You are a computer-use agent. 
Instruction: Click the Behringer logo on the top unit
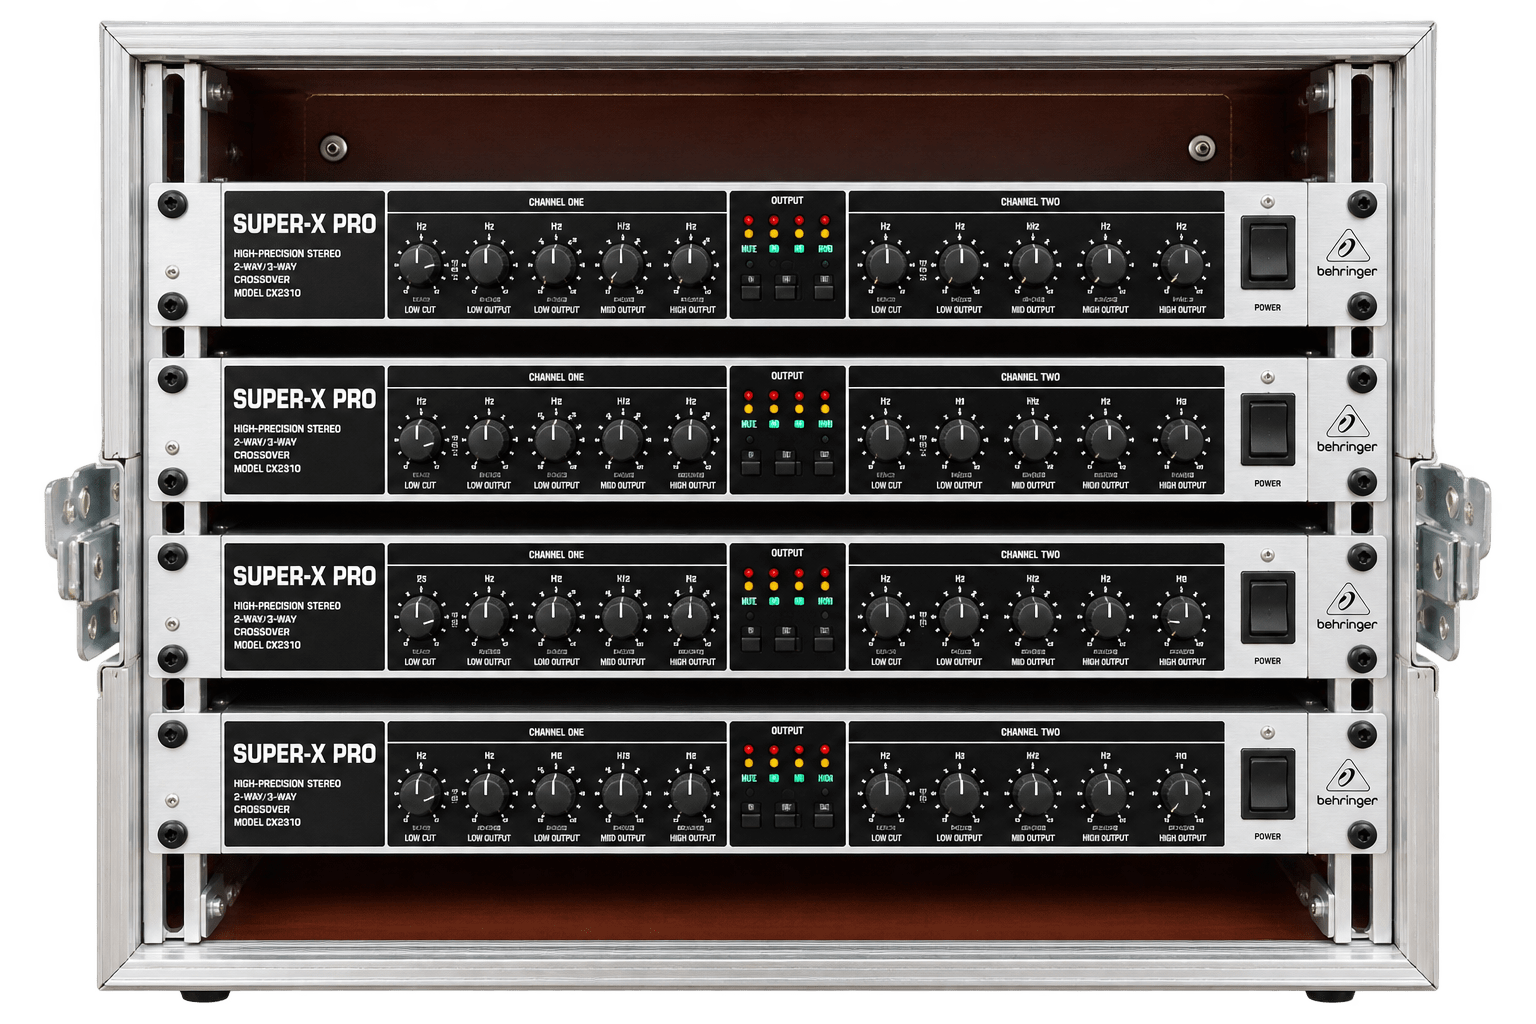tap(1347, 253)
